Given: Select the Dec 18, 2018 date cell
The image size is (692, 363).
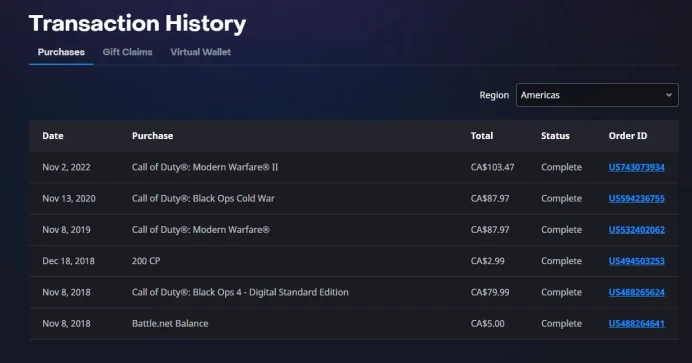Looking at the screenshot, I should click(68, 261).
